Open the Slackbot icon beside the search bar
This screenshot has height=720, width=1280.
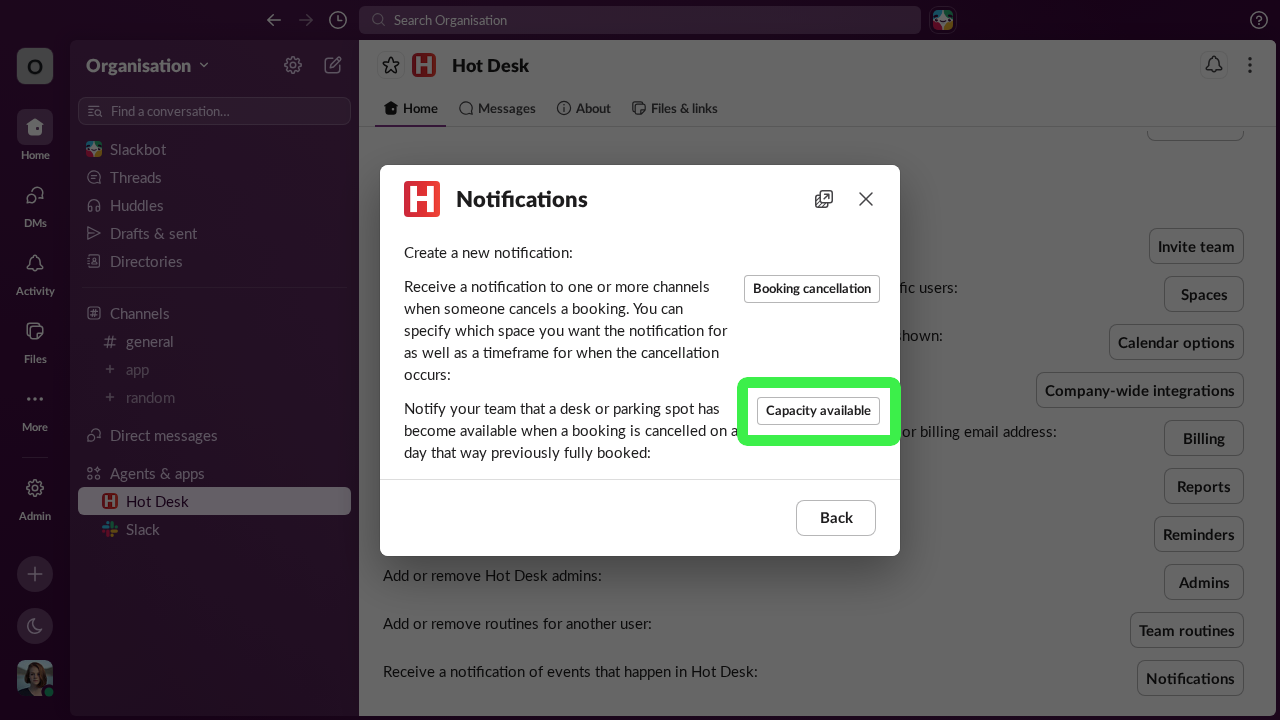coord(943,20)
